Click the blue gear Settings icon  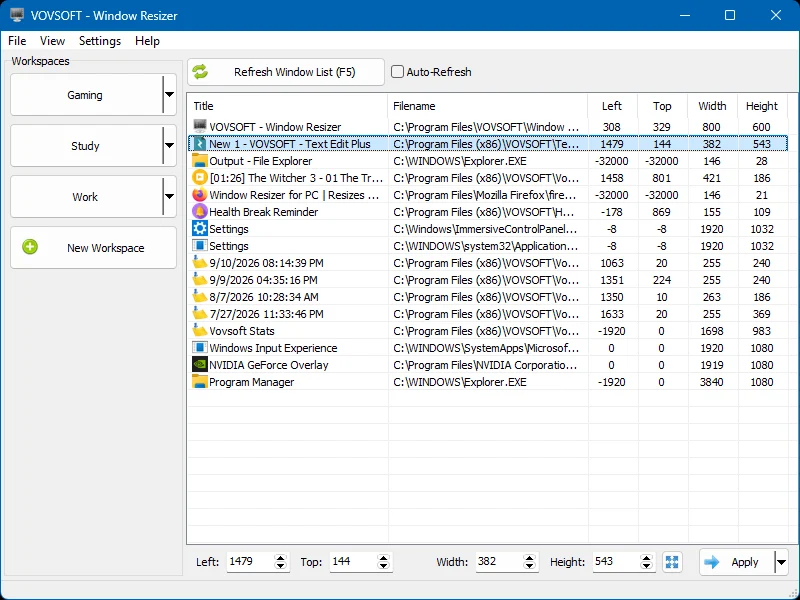click(x=199, y=229)
